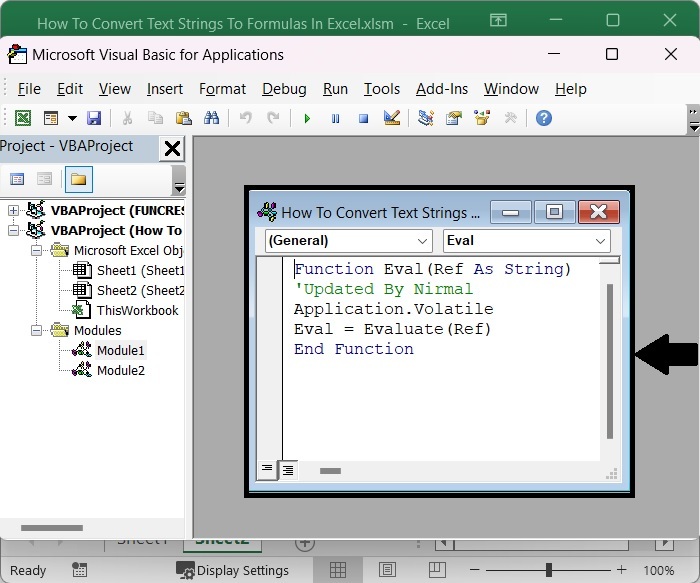Click the code window vertical scrollbar

[610, 361]
